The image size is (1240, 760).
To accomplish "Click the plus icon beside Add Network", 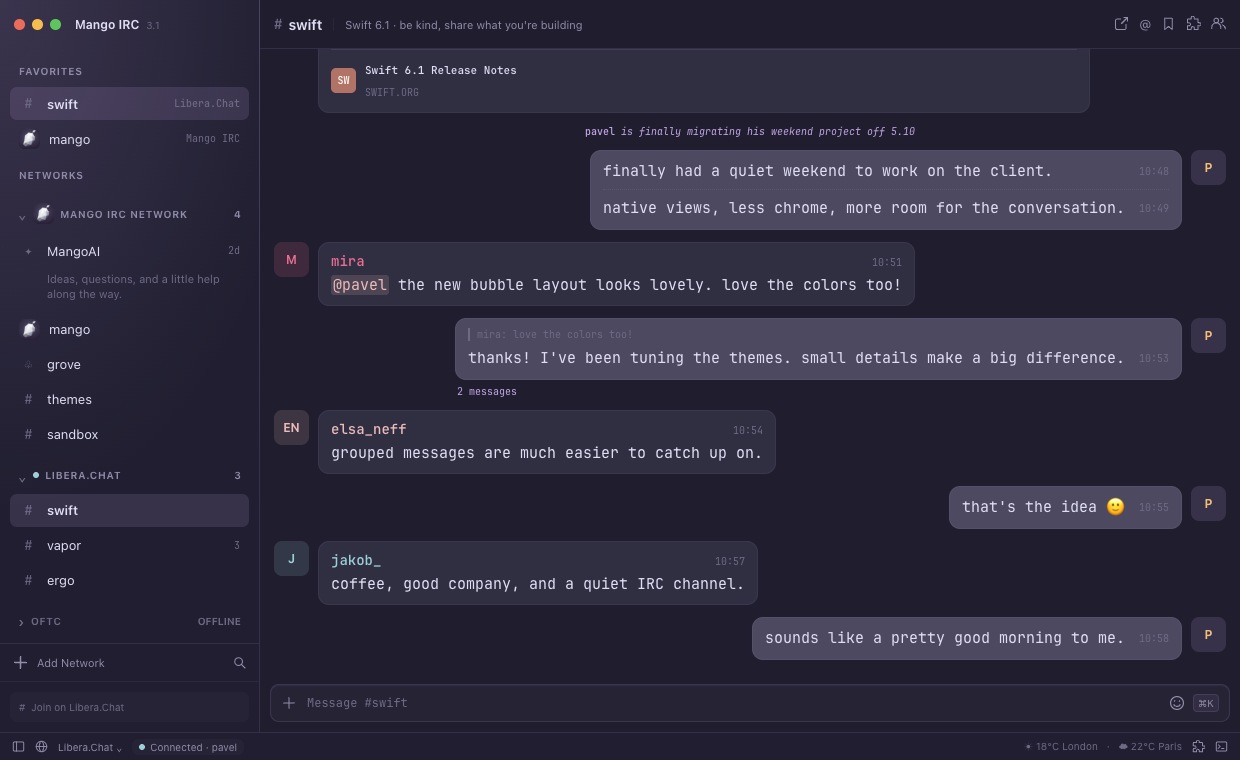I will coord(20,663).
